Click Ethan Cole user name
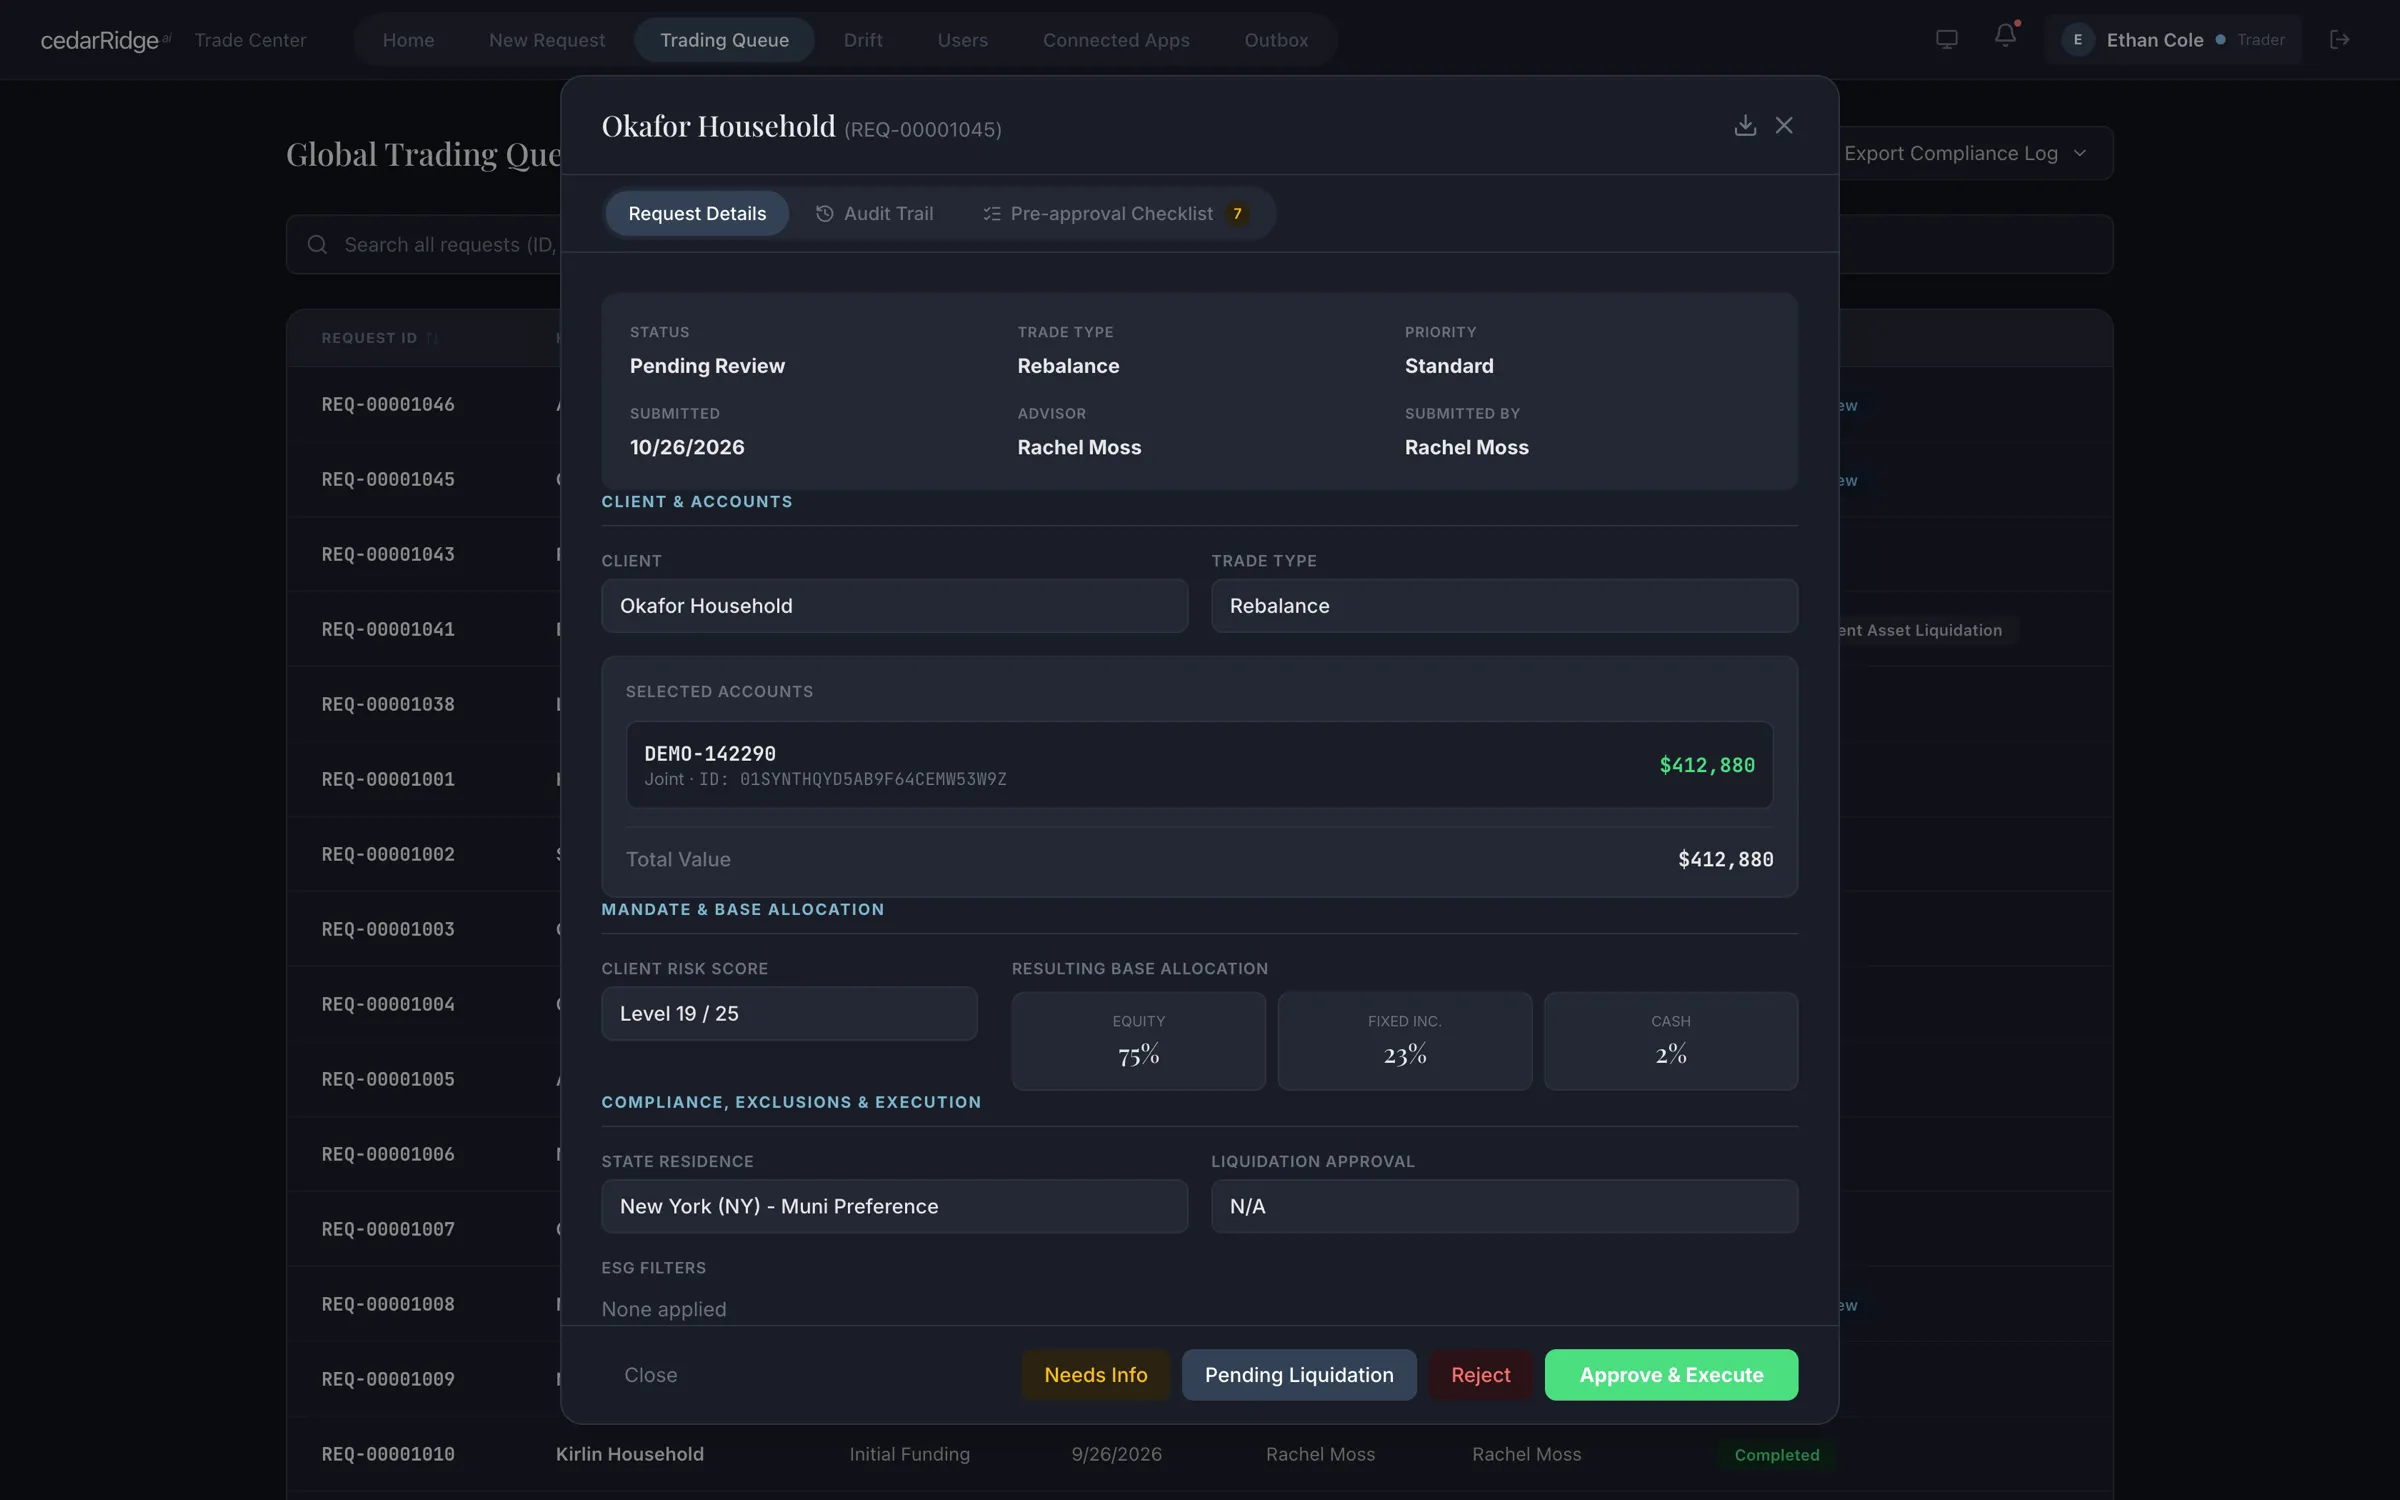This screenshot has width=2400, height=1500. (2155, 39)
